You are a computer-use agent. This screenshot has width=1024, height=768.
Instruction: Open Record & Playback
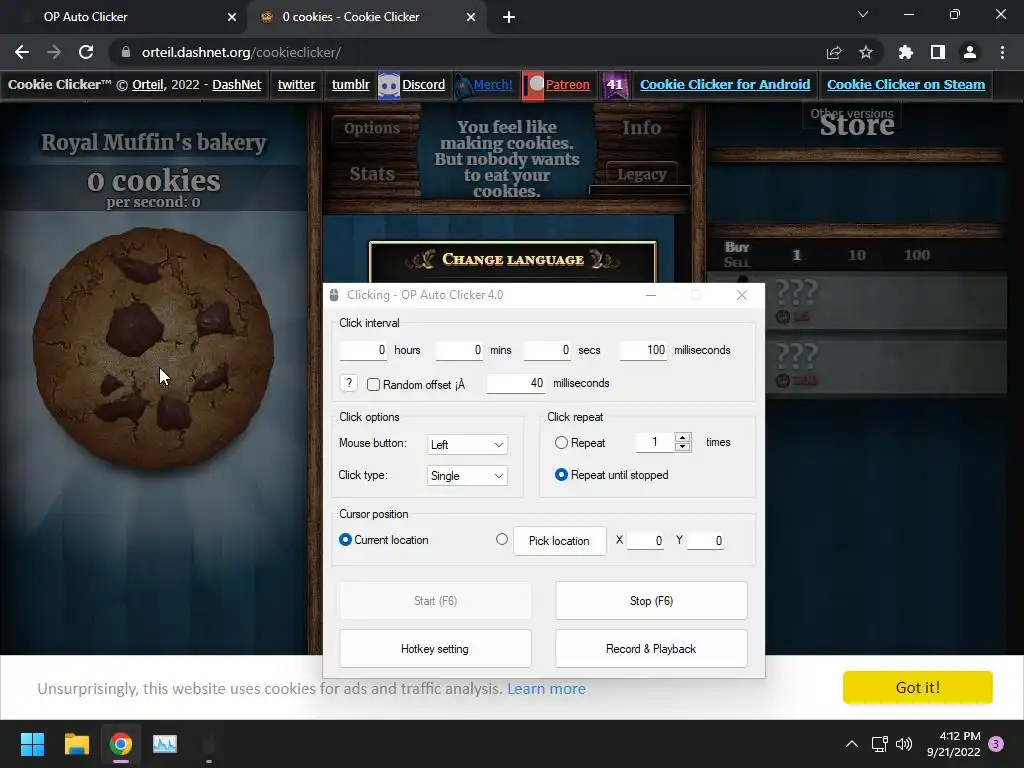651,648
